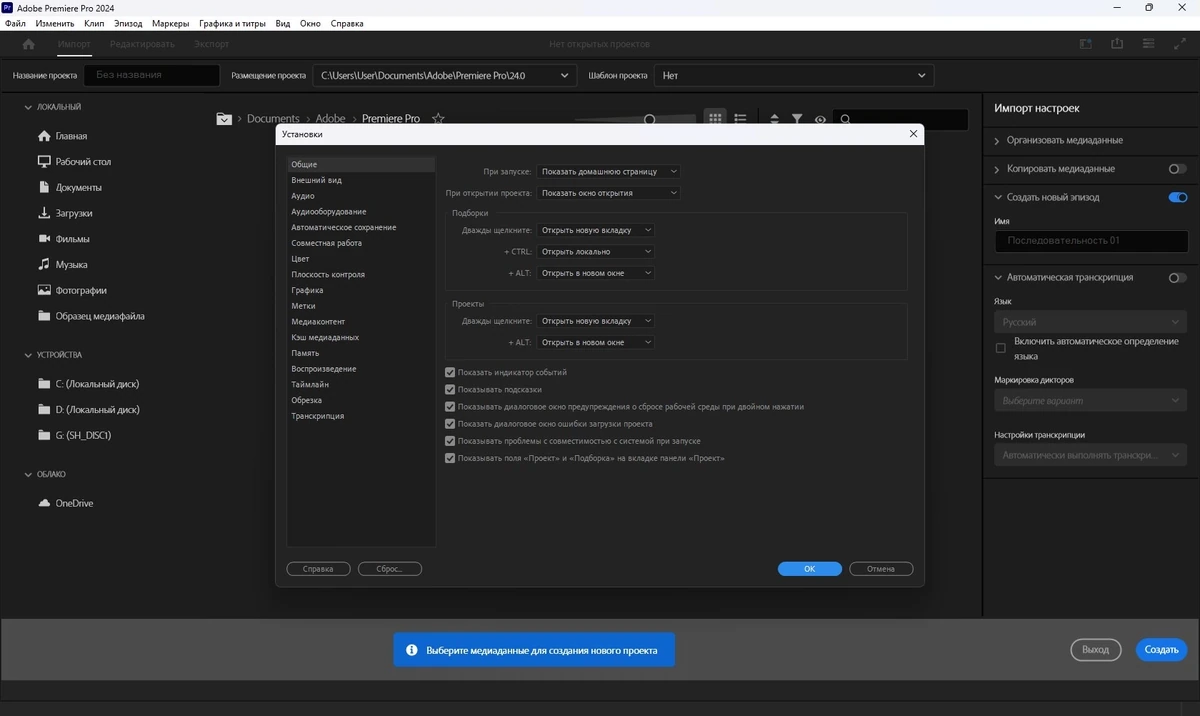Open Файл menu
Viewport: 1200px width, 716px height.
(x=15, y=23)
